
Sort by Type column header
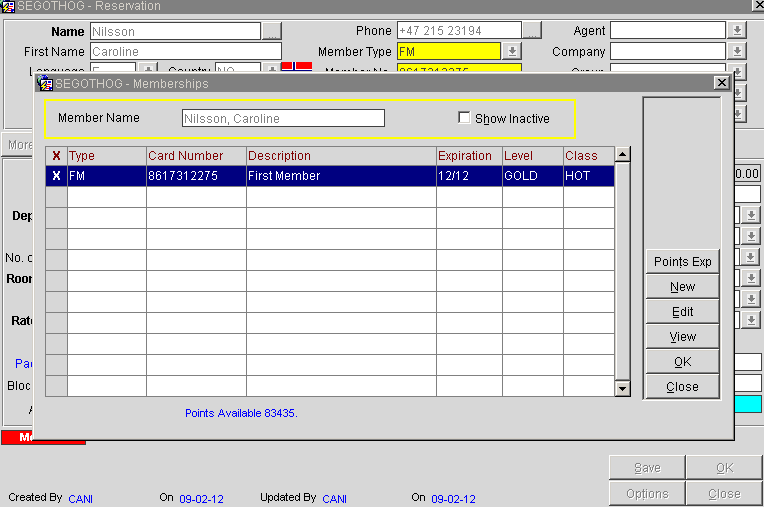coord(107,156)
